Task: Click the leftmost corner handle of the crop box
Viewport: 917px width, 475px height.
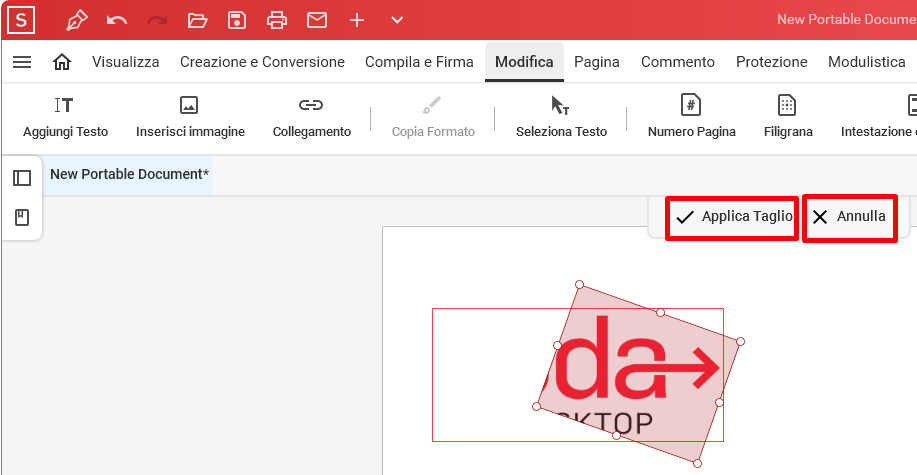Action: pos(536,407)
